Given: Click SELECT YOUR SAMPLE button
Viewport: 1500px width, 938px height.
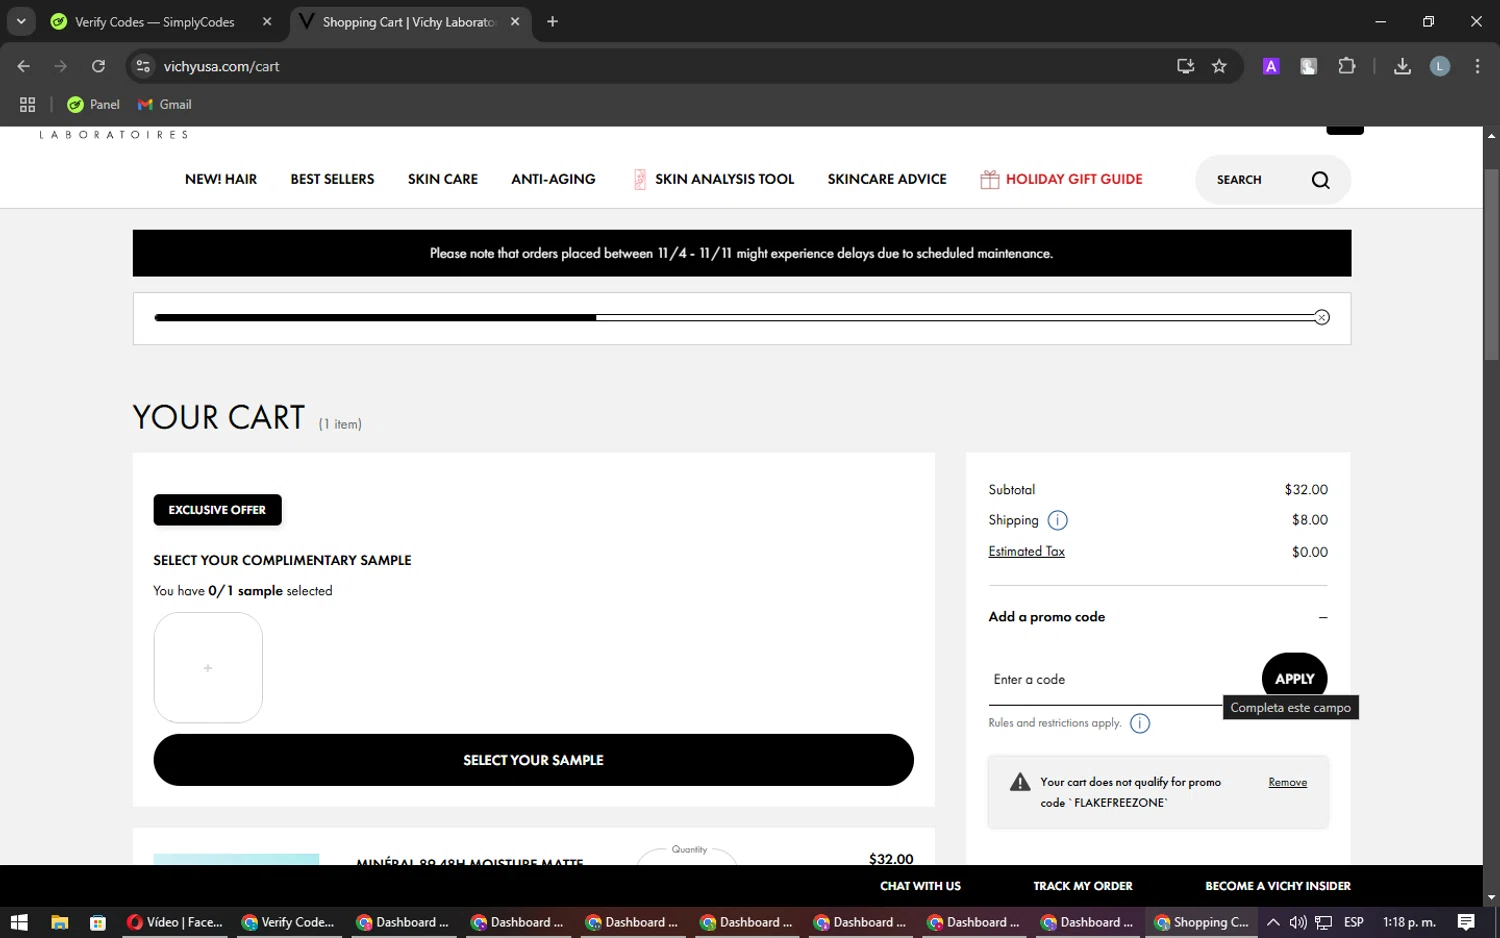Looking at the screenshot, I should (x=533, y=760).
